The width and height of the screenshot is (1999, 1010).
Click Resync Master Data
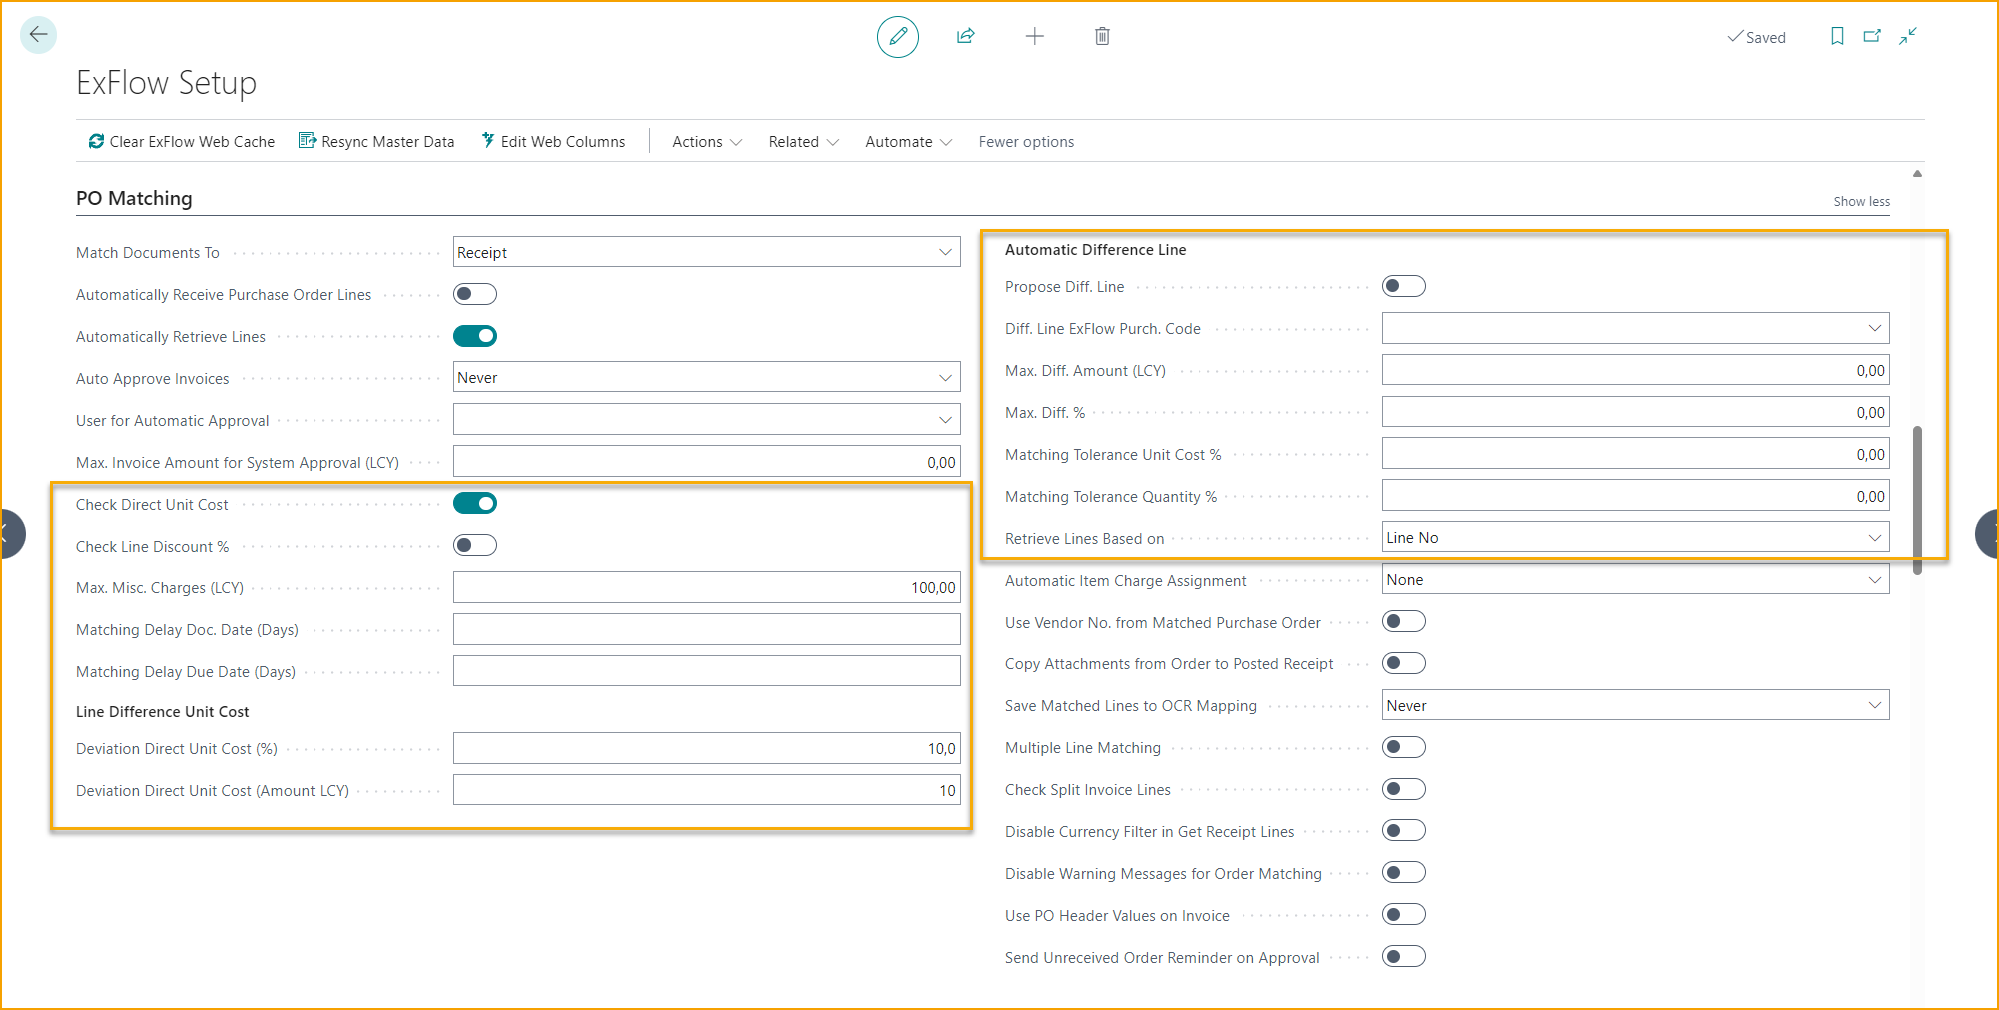377,142
